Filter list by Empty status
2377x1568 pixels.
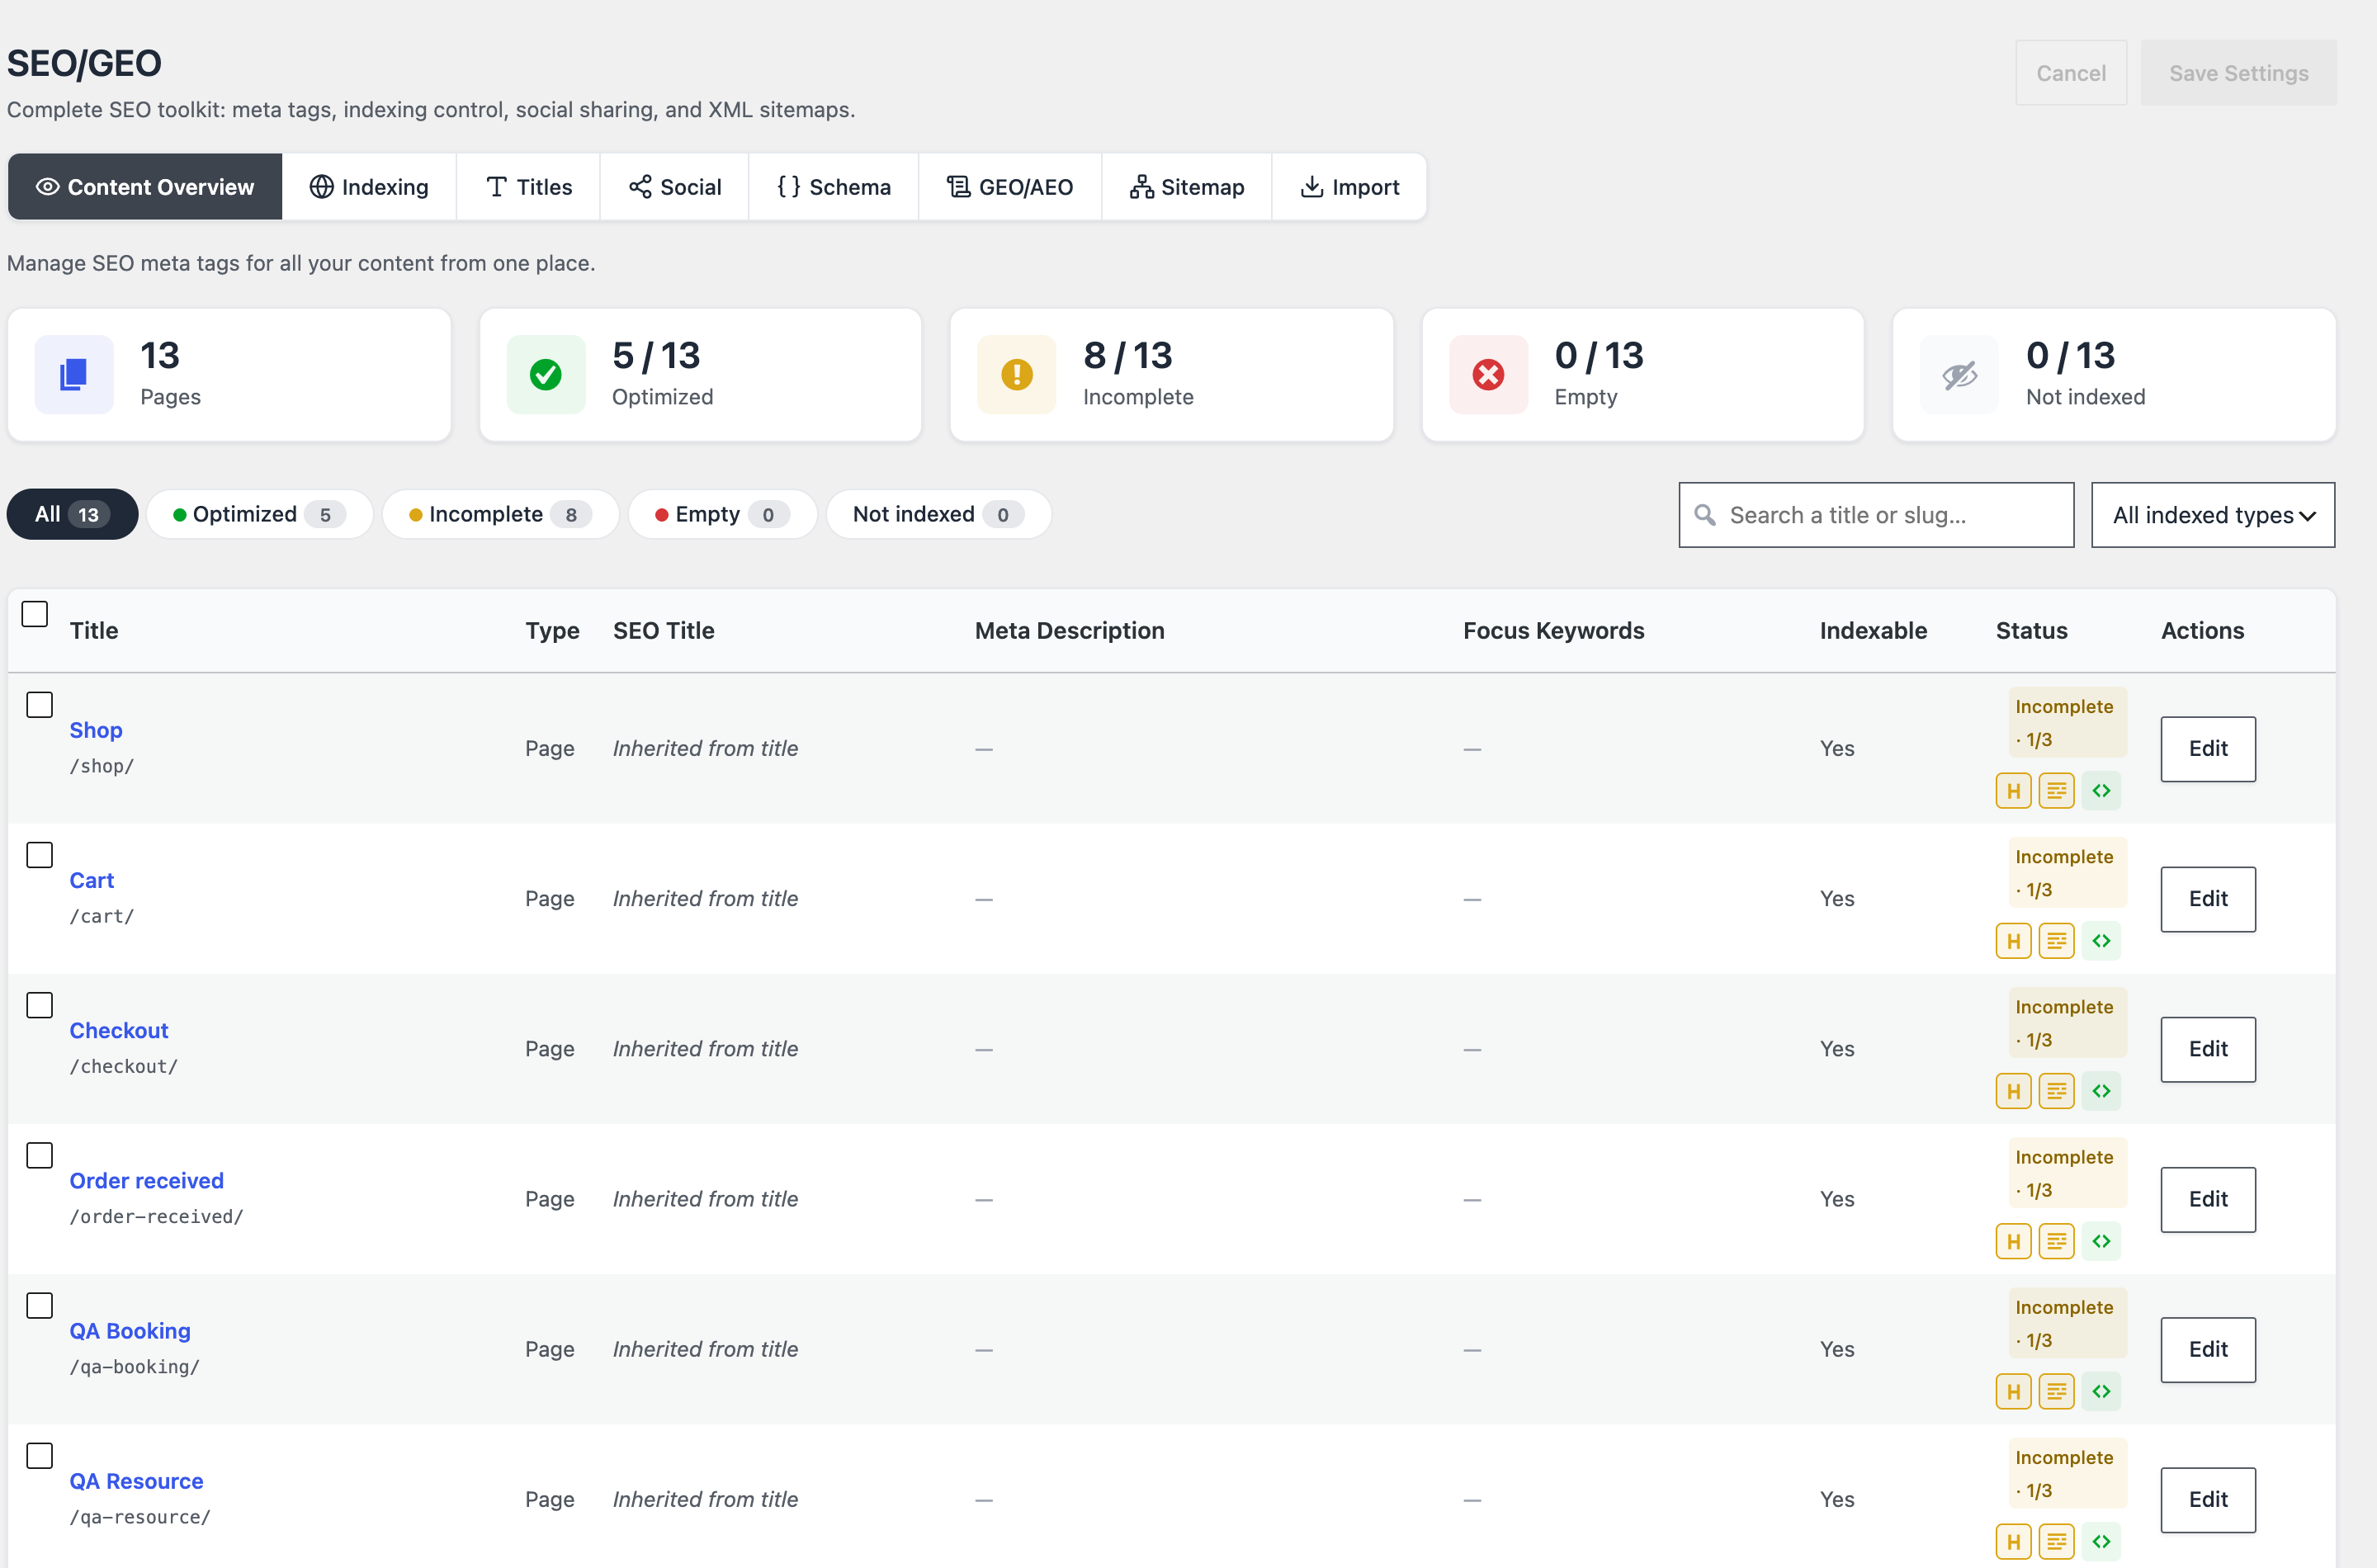tap(722, 514)
